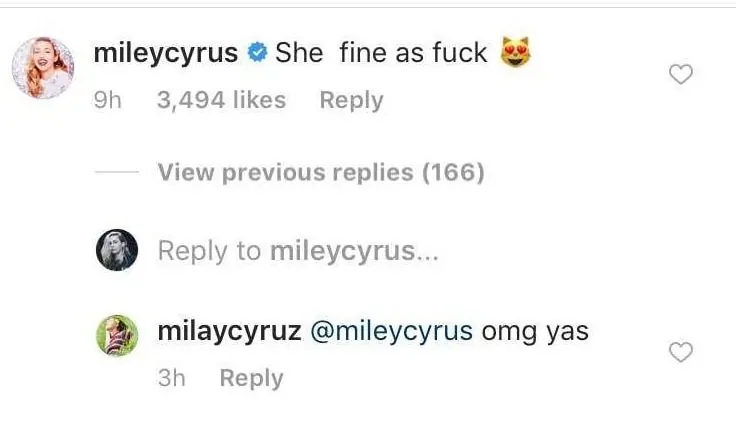Viewport: 736px width, 430px height.
Task: View the 3,494 likes list
Action: [221, 100]
